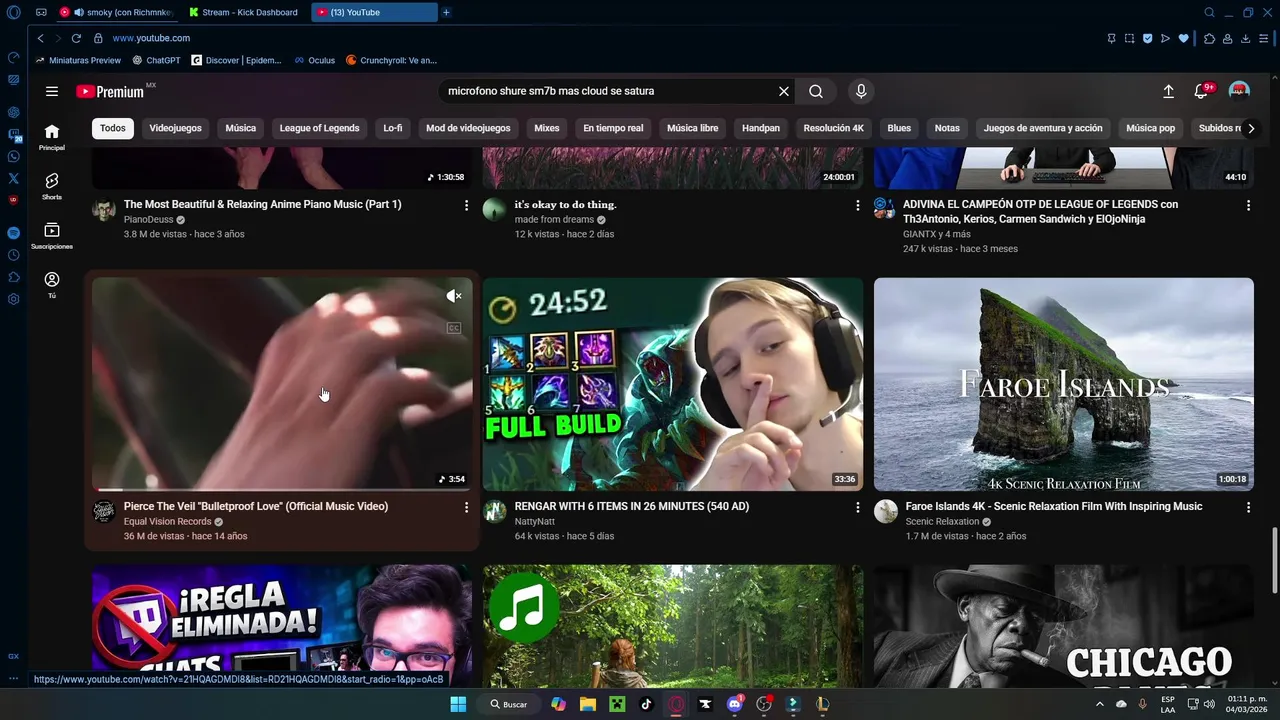The height and width of the screenshot is (720, 1280).
Task: Click the YouTube Premium logo
Action: 110,91
